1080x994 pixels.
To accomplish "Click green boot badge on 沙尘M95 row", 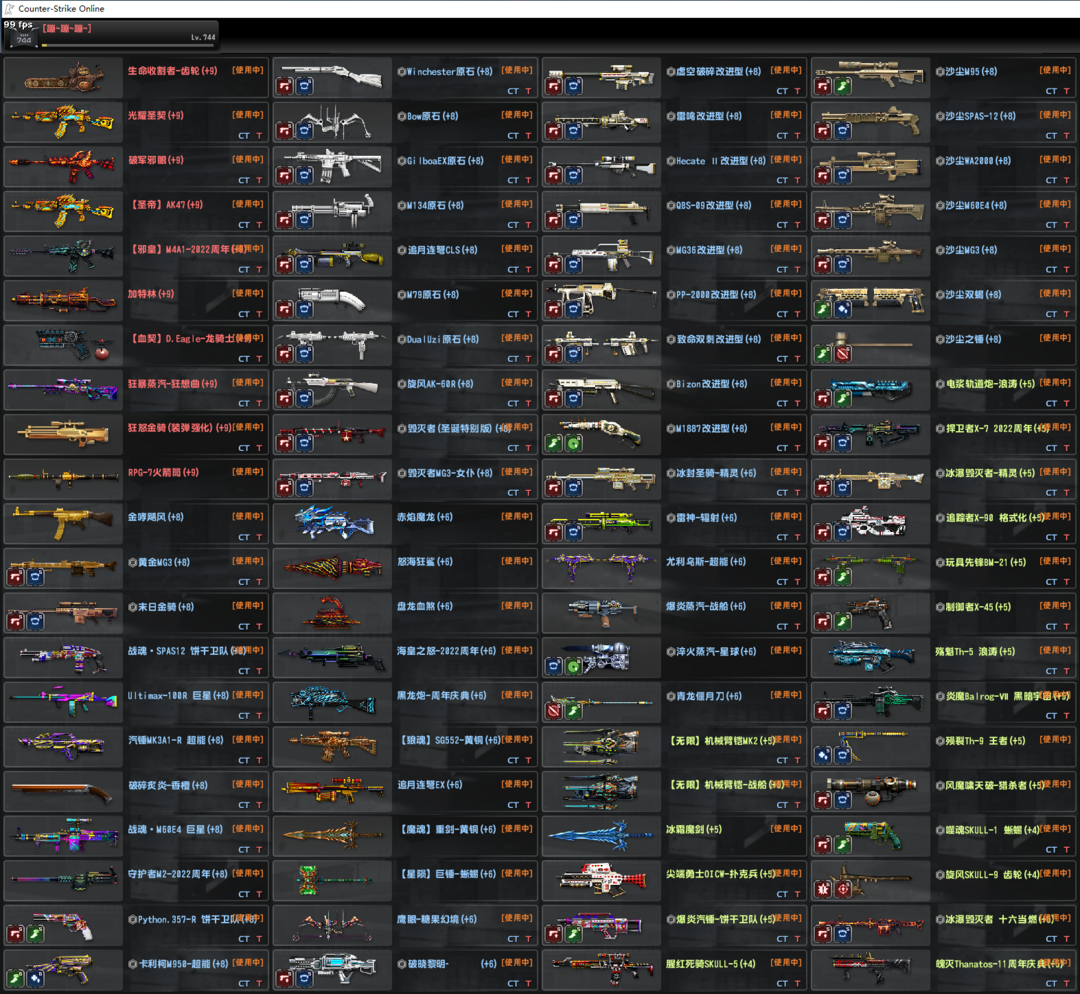I will pyautogui.click(x=842, y=86).
